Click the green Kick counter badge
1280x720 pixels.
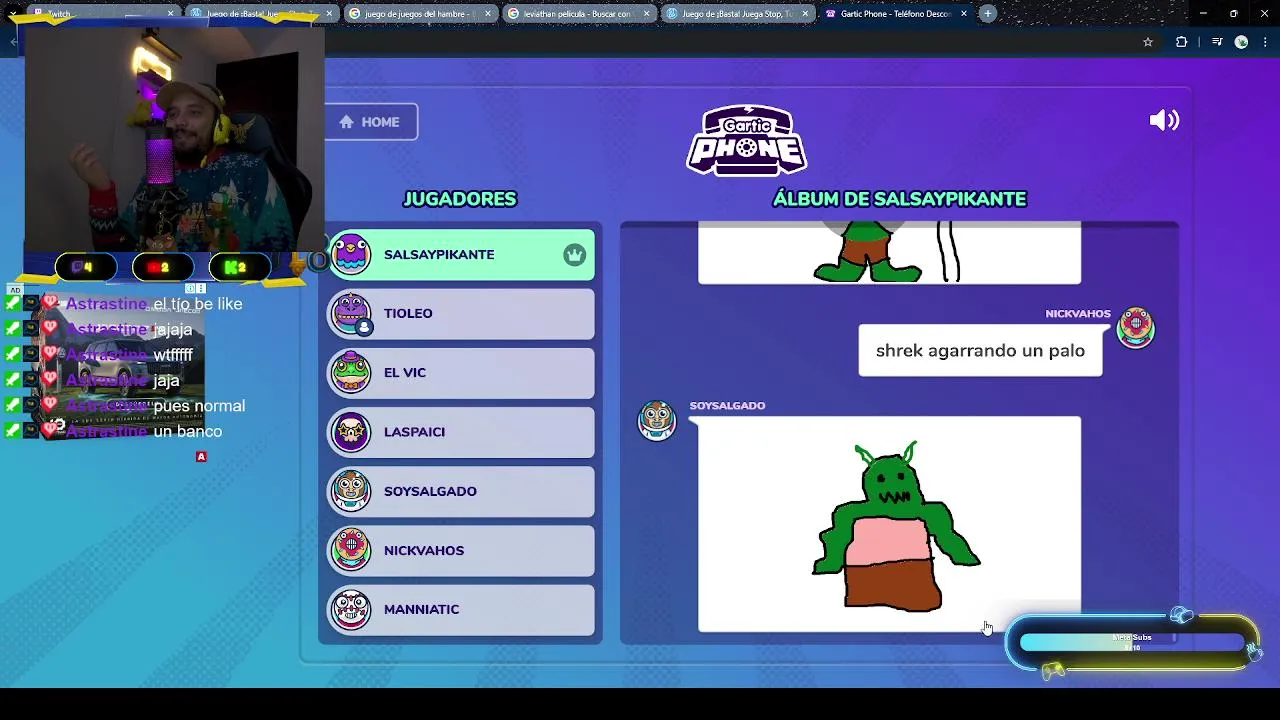point(240,267)
